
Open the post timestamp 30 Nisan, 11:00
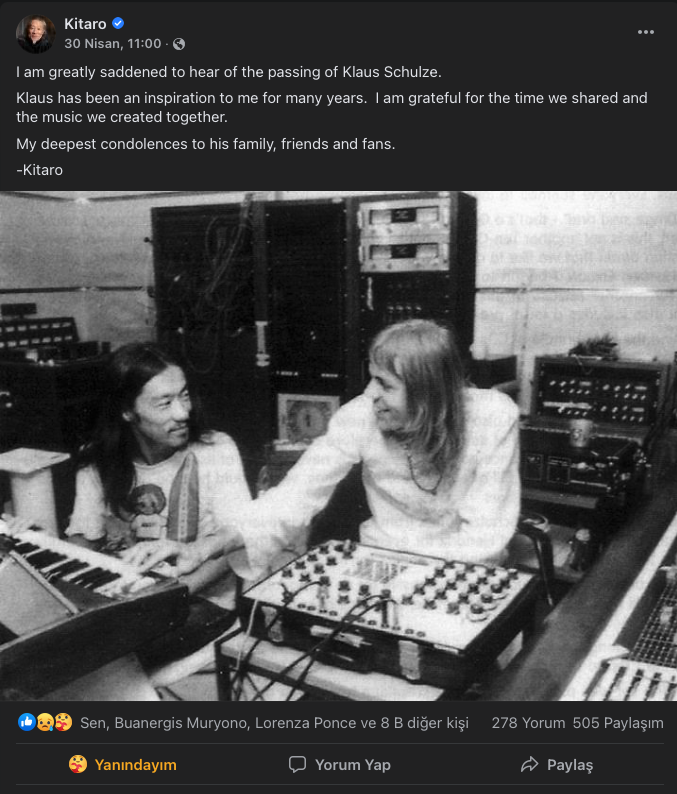tap(112, 44)
